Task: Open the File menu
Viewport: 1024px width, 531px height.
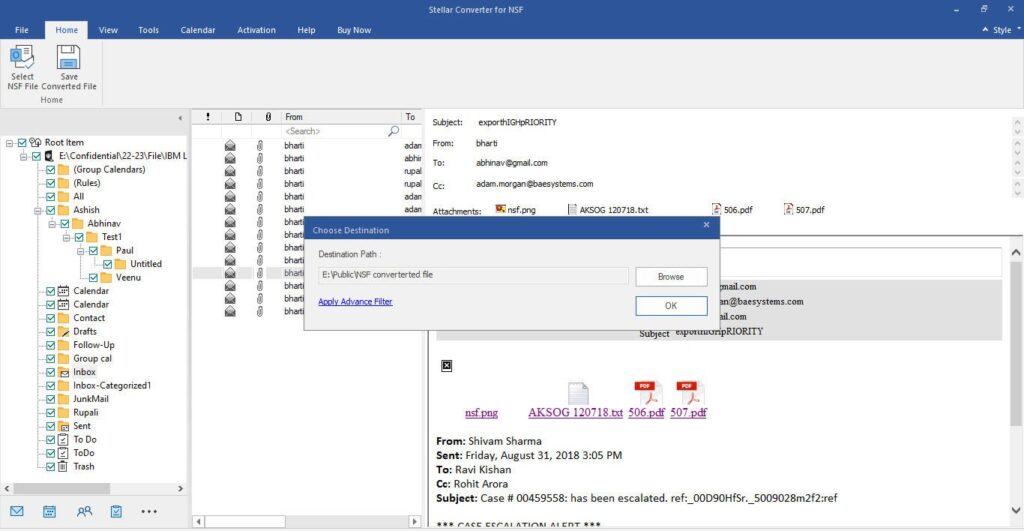Action: pyautogui.click(x=22, y=30)
